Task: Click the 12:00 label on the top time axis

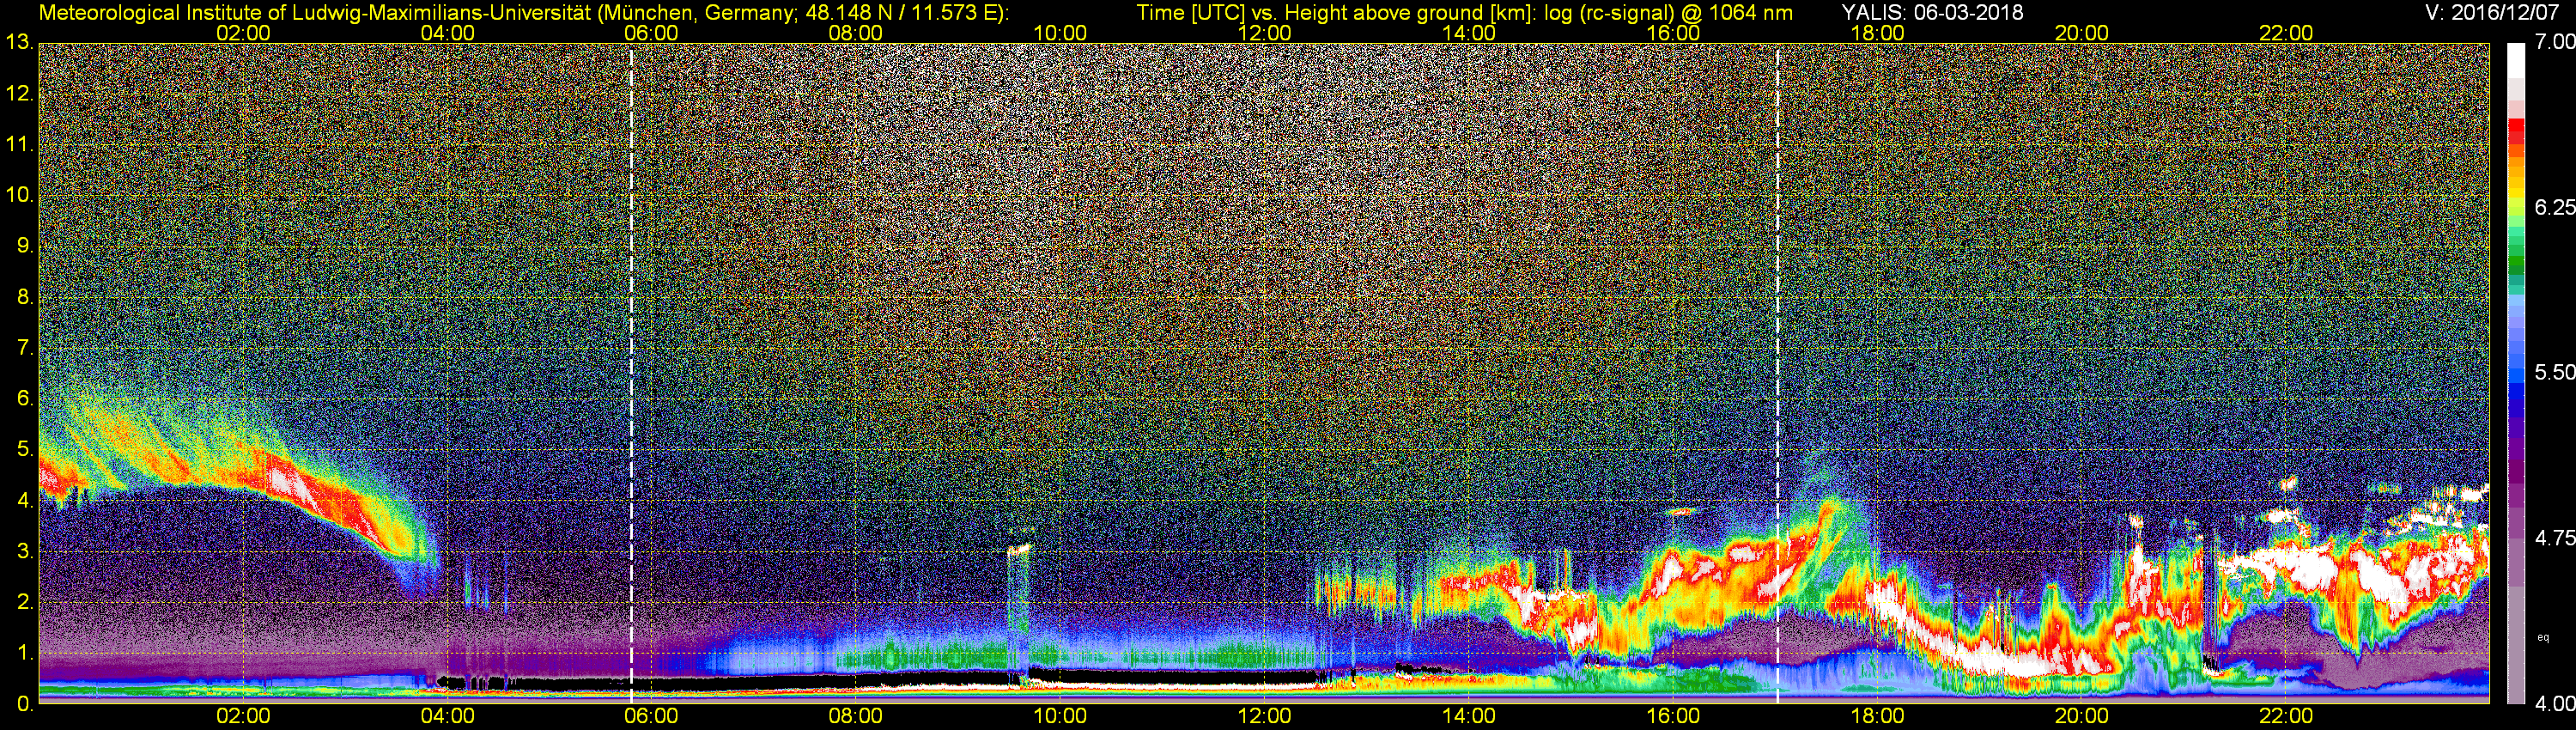Action: coord(1264,33)
